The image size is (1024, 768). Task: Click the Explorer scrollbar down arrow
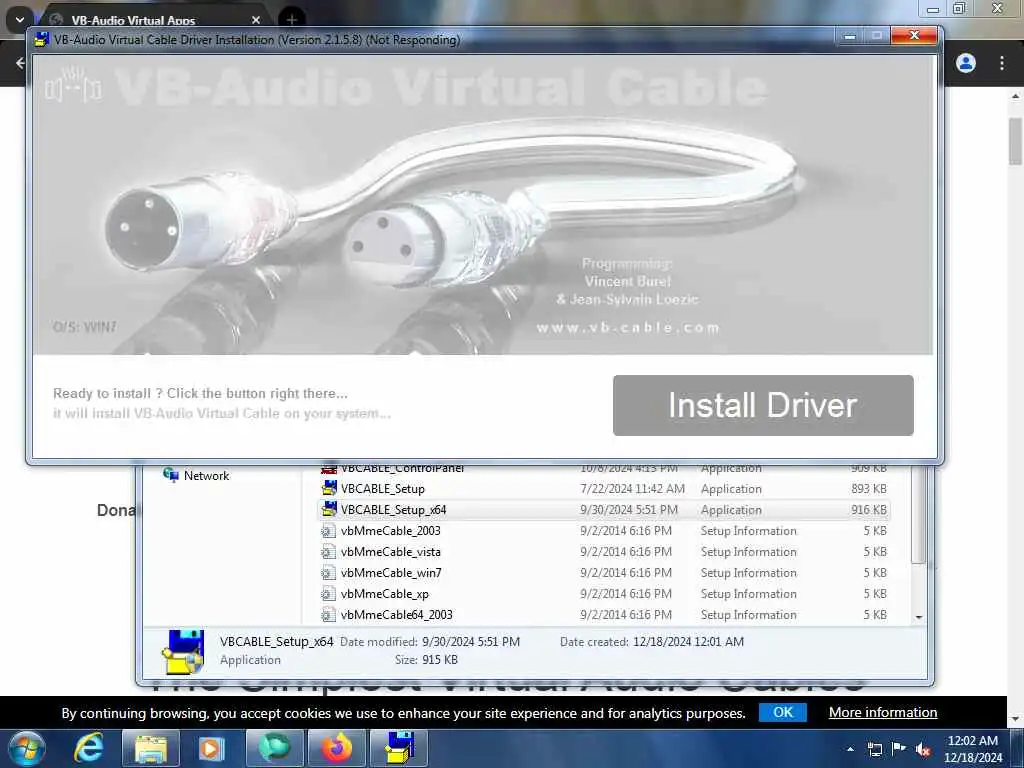coord(919,616)
